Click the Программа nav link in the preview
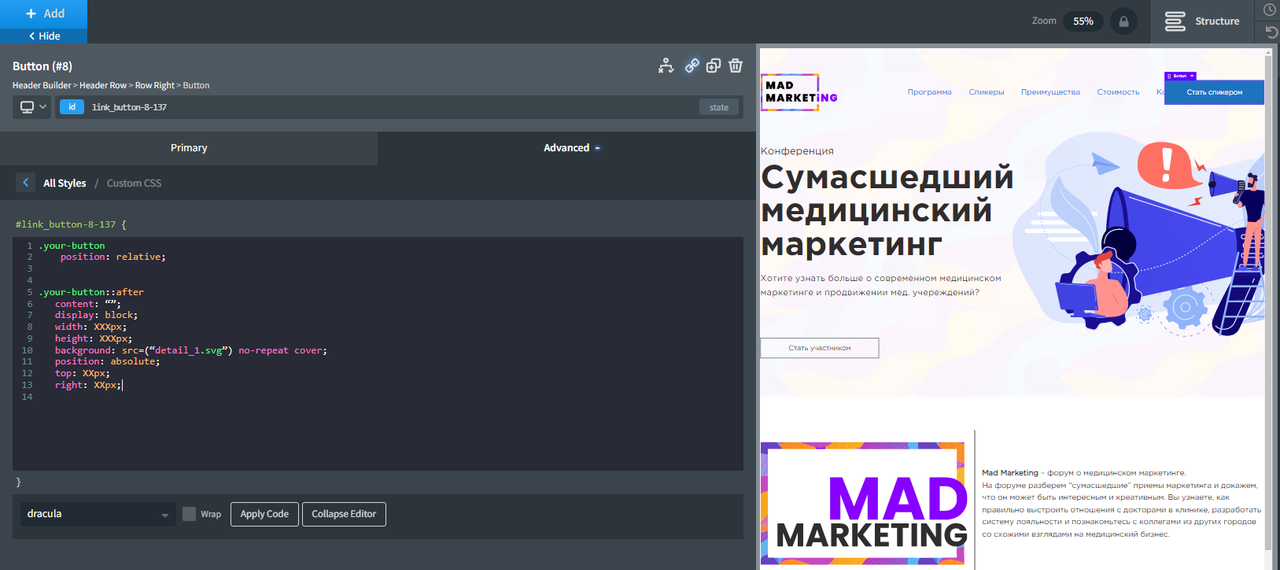Screen dimensions: 1280x570 (930, 92)
